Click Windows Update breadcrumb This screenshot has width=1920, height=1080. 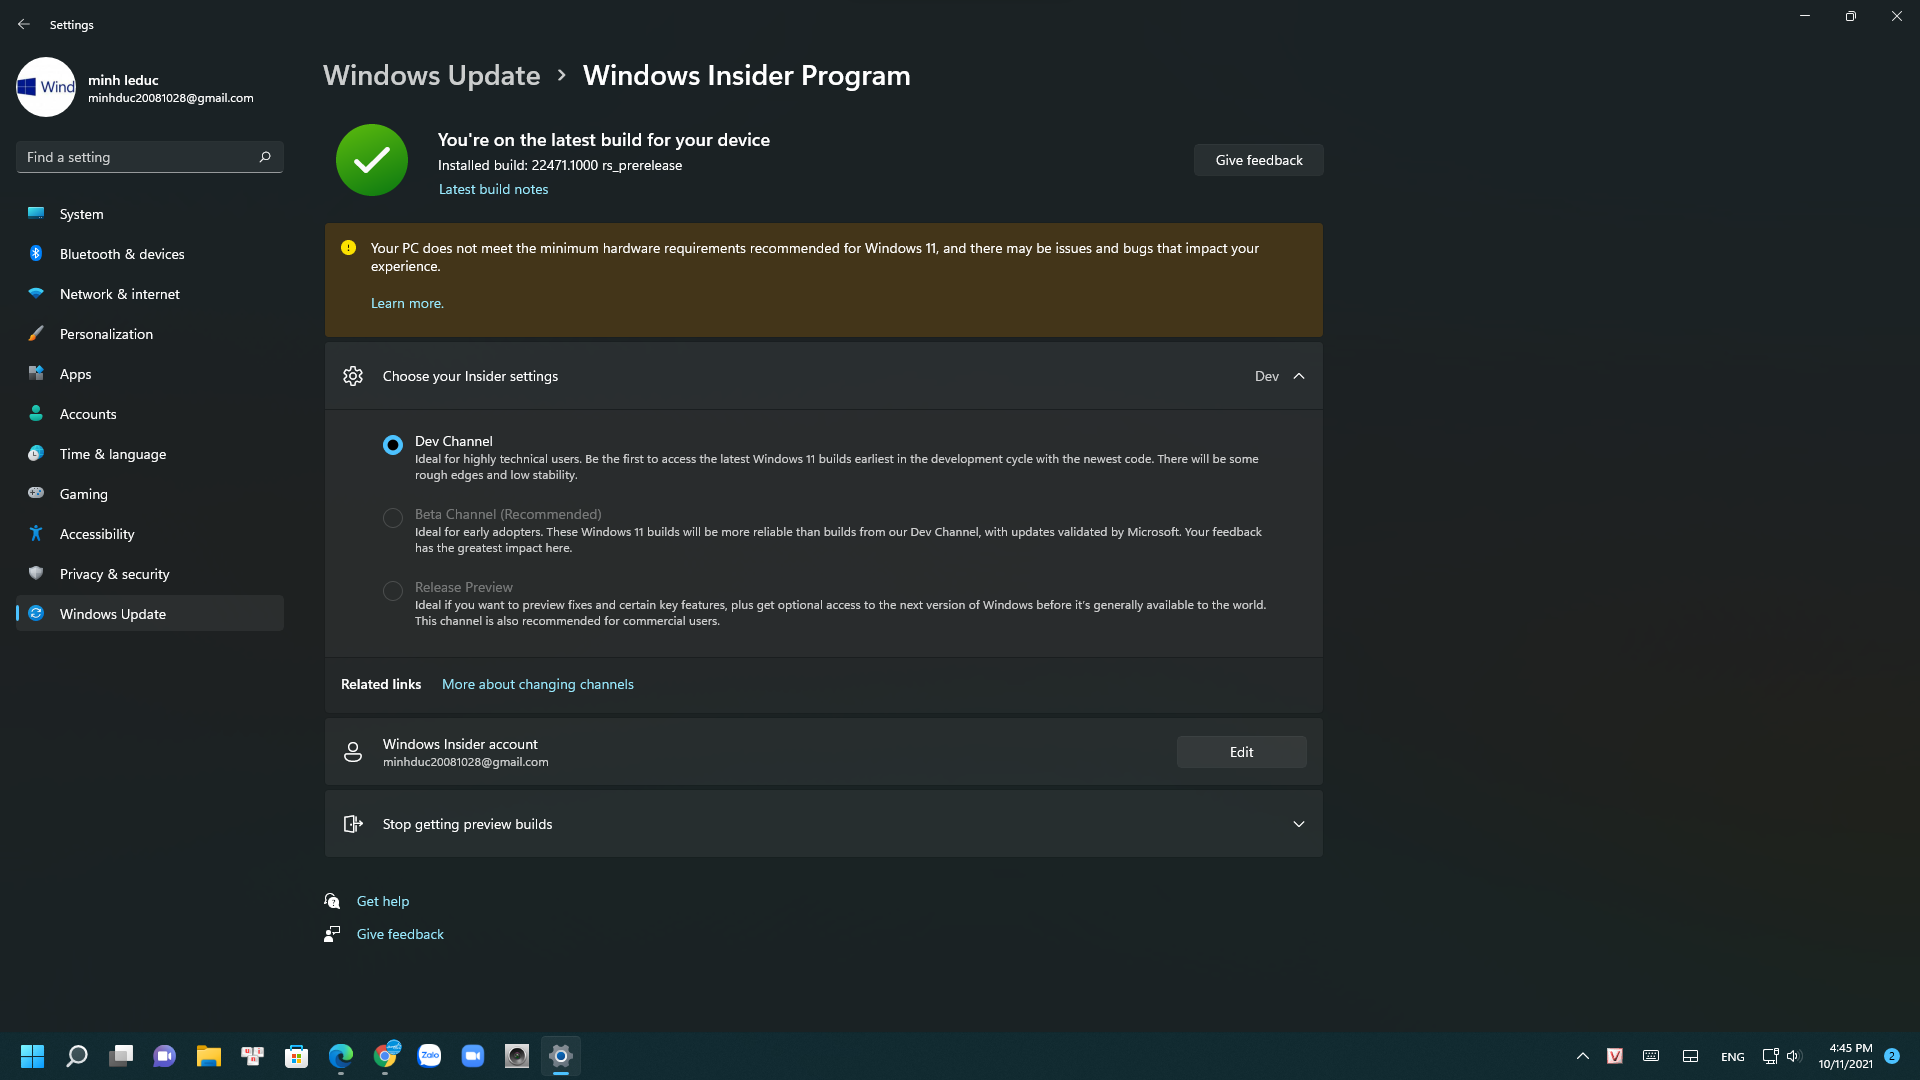[432, 75]
